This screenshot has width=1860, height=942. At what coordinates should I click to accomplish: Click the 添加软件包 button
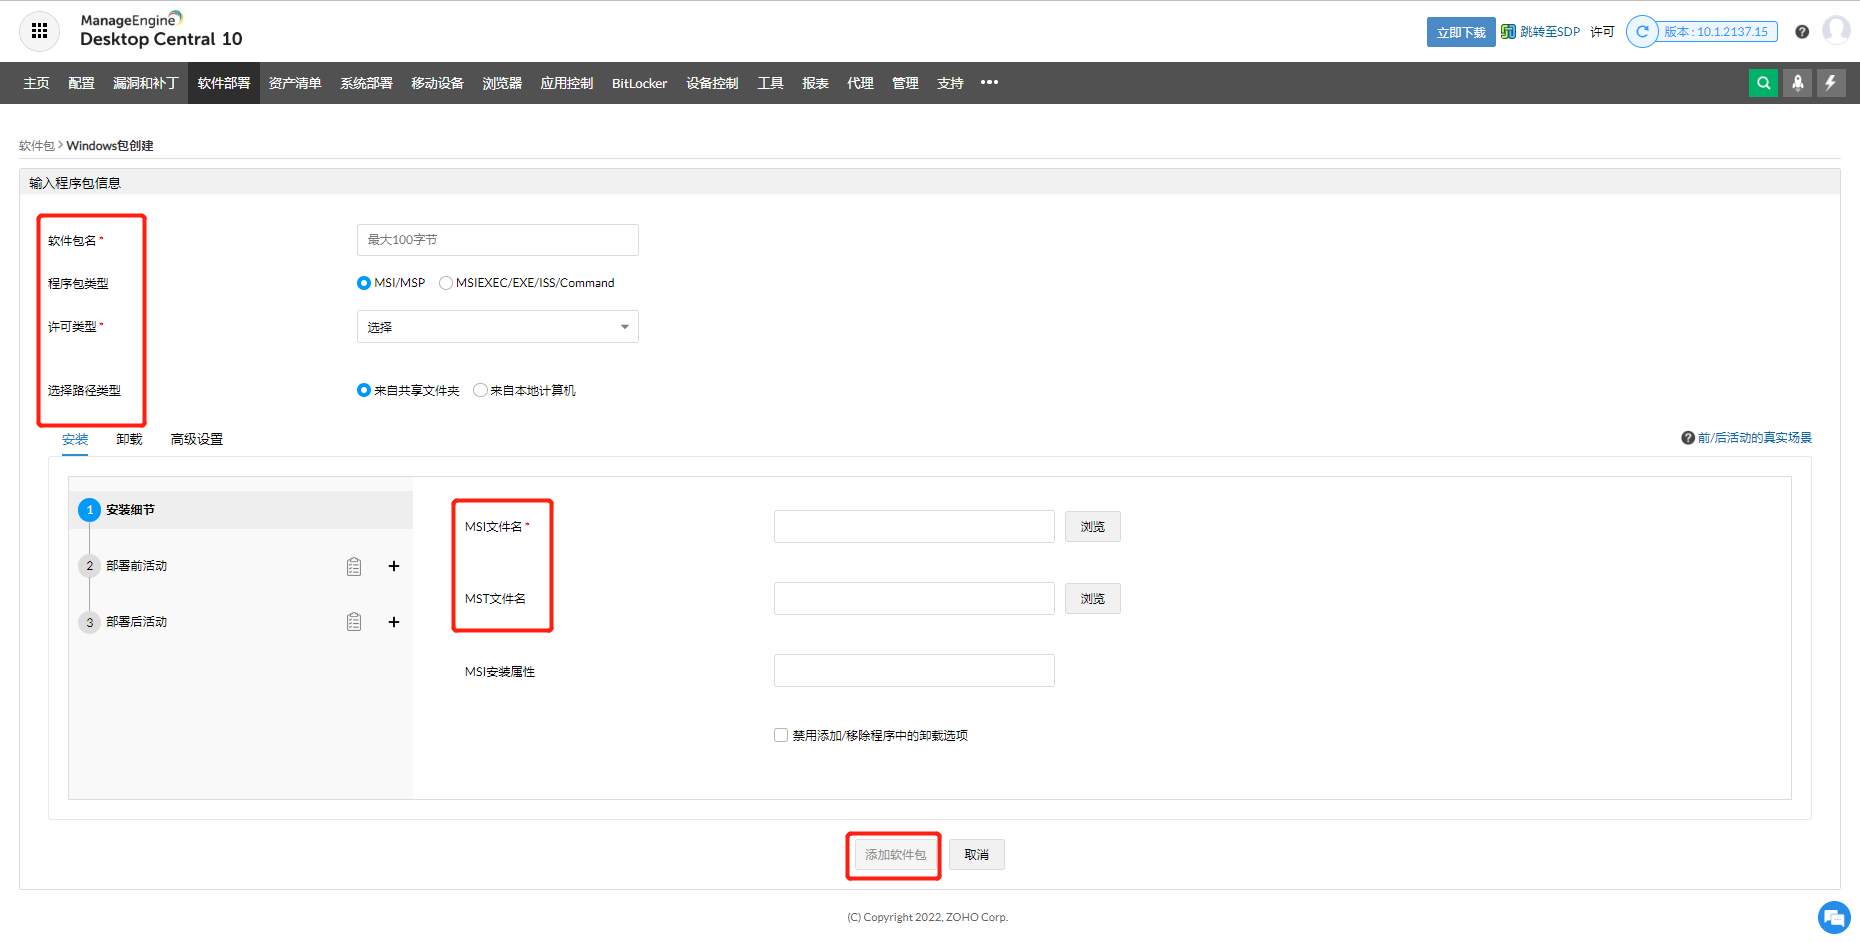pyautogui.click(x=896, y=855)
